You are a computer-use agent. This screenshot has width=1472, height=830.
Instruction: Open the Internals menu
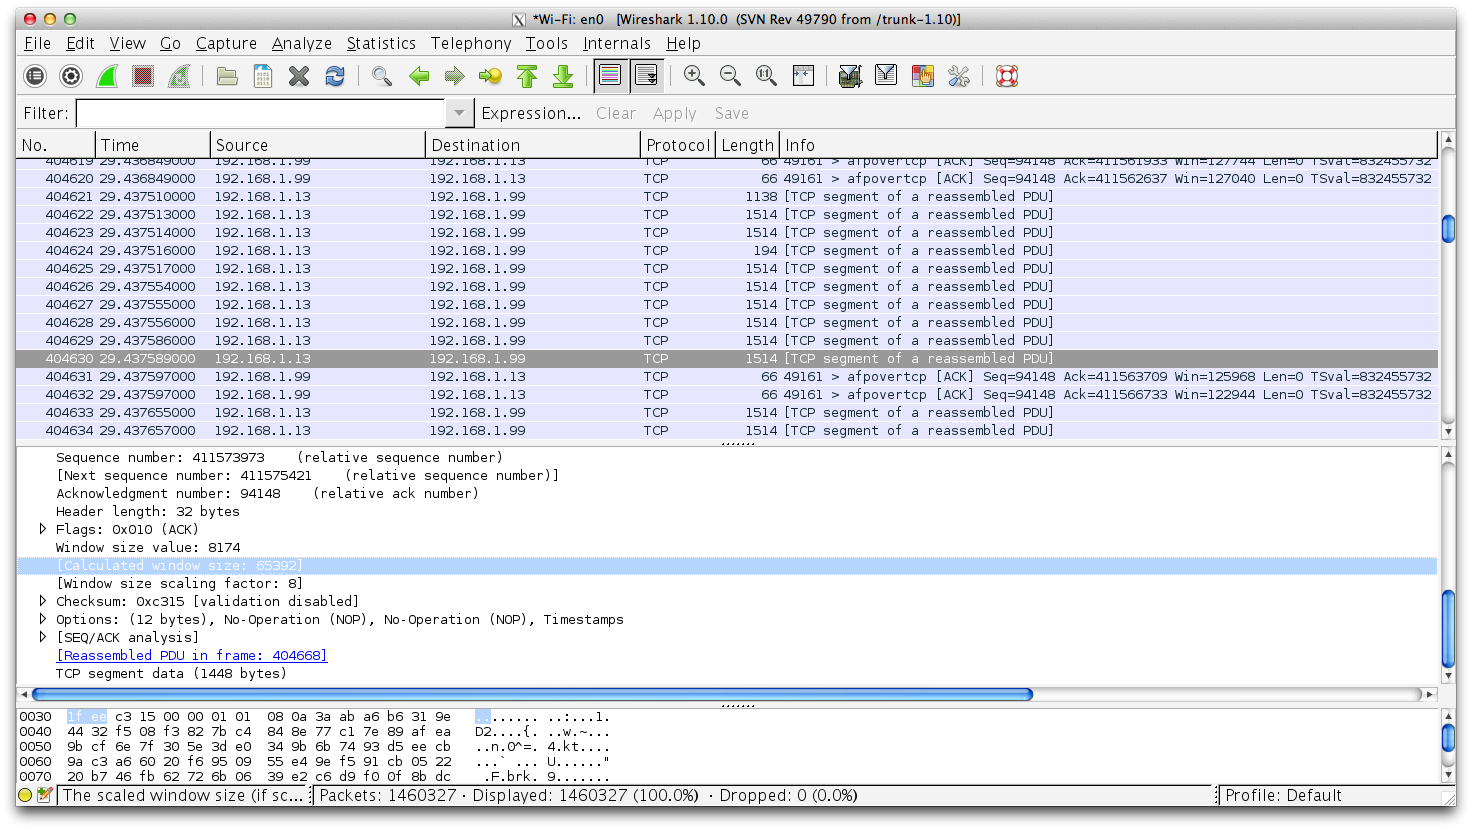617,43
